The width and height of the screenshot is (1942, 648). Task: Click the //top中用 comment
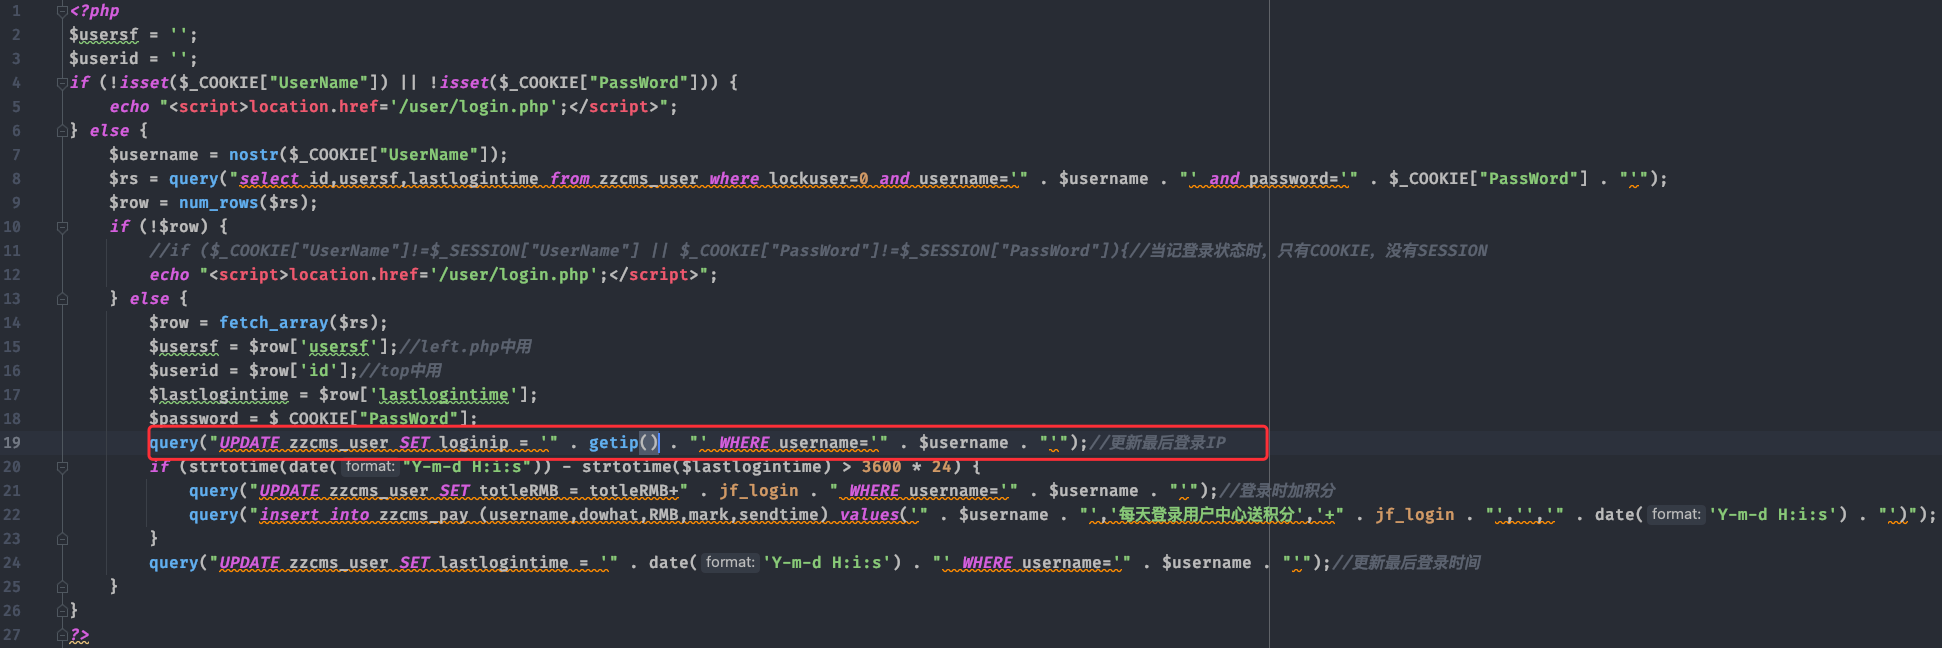point(400,371)
